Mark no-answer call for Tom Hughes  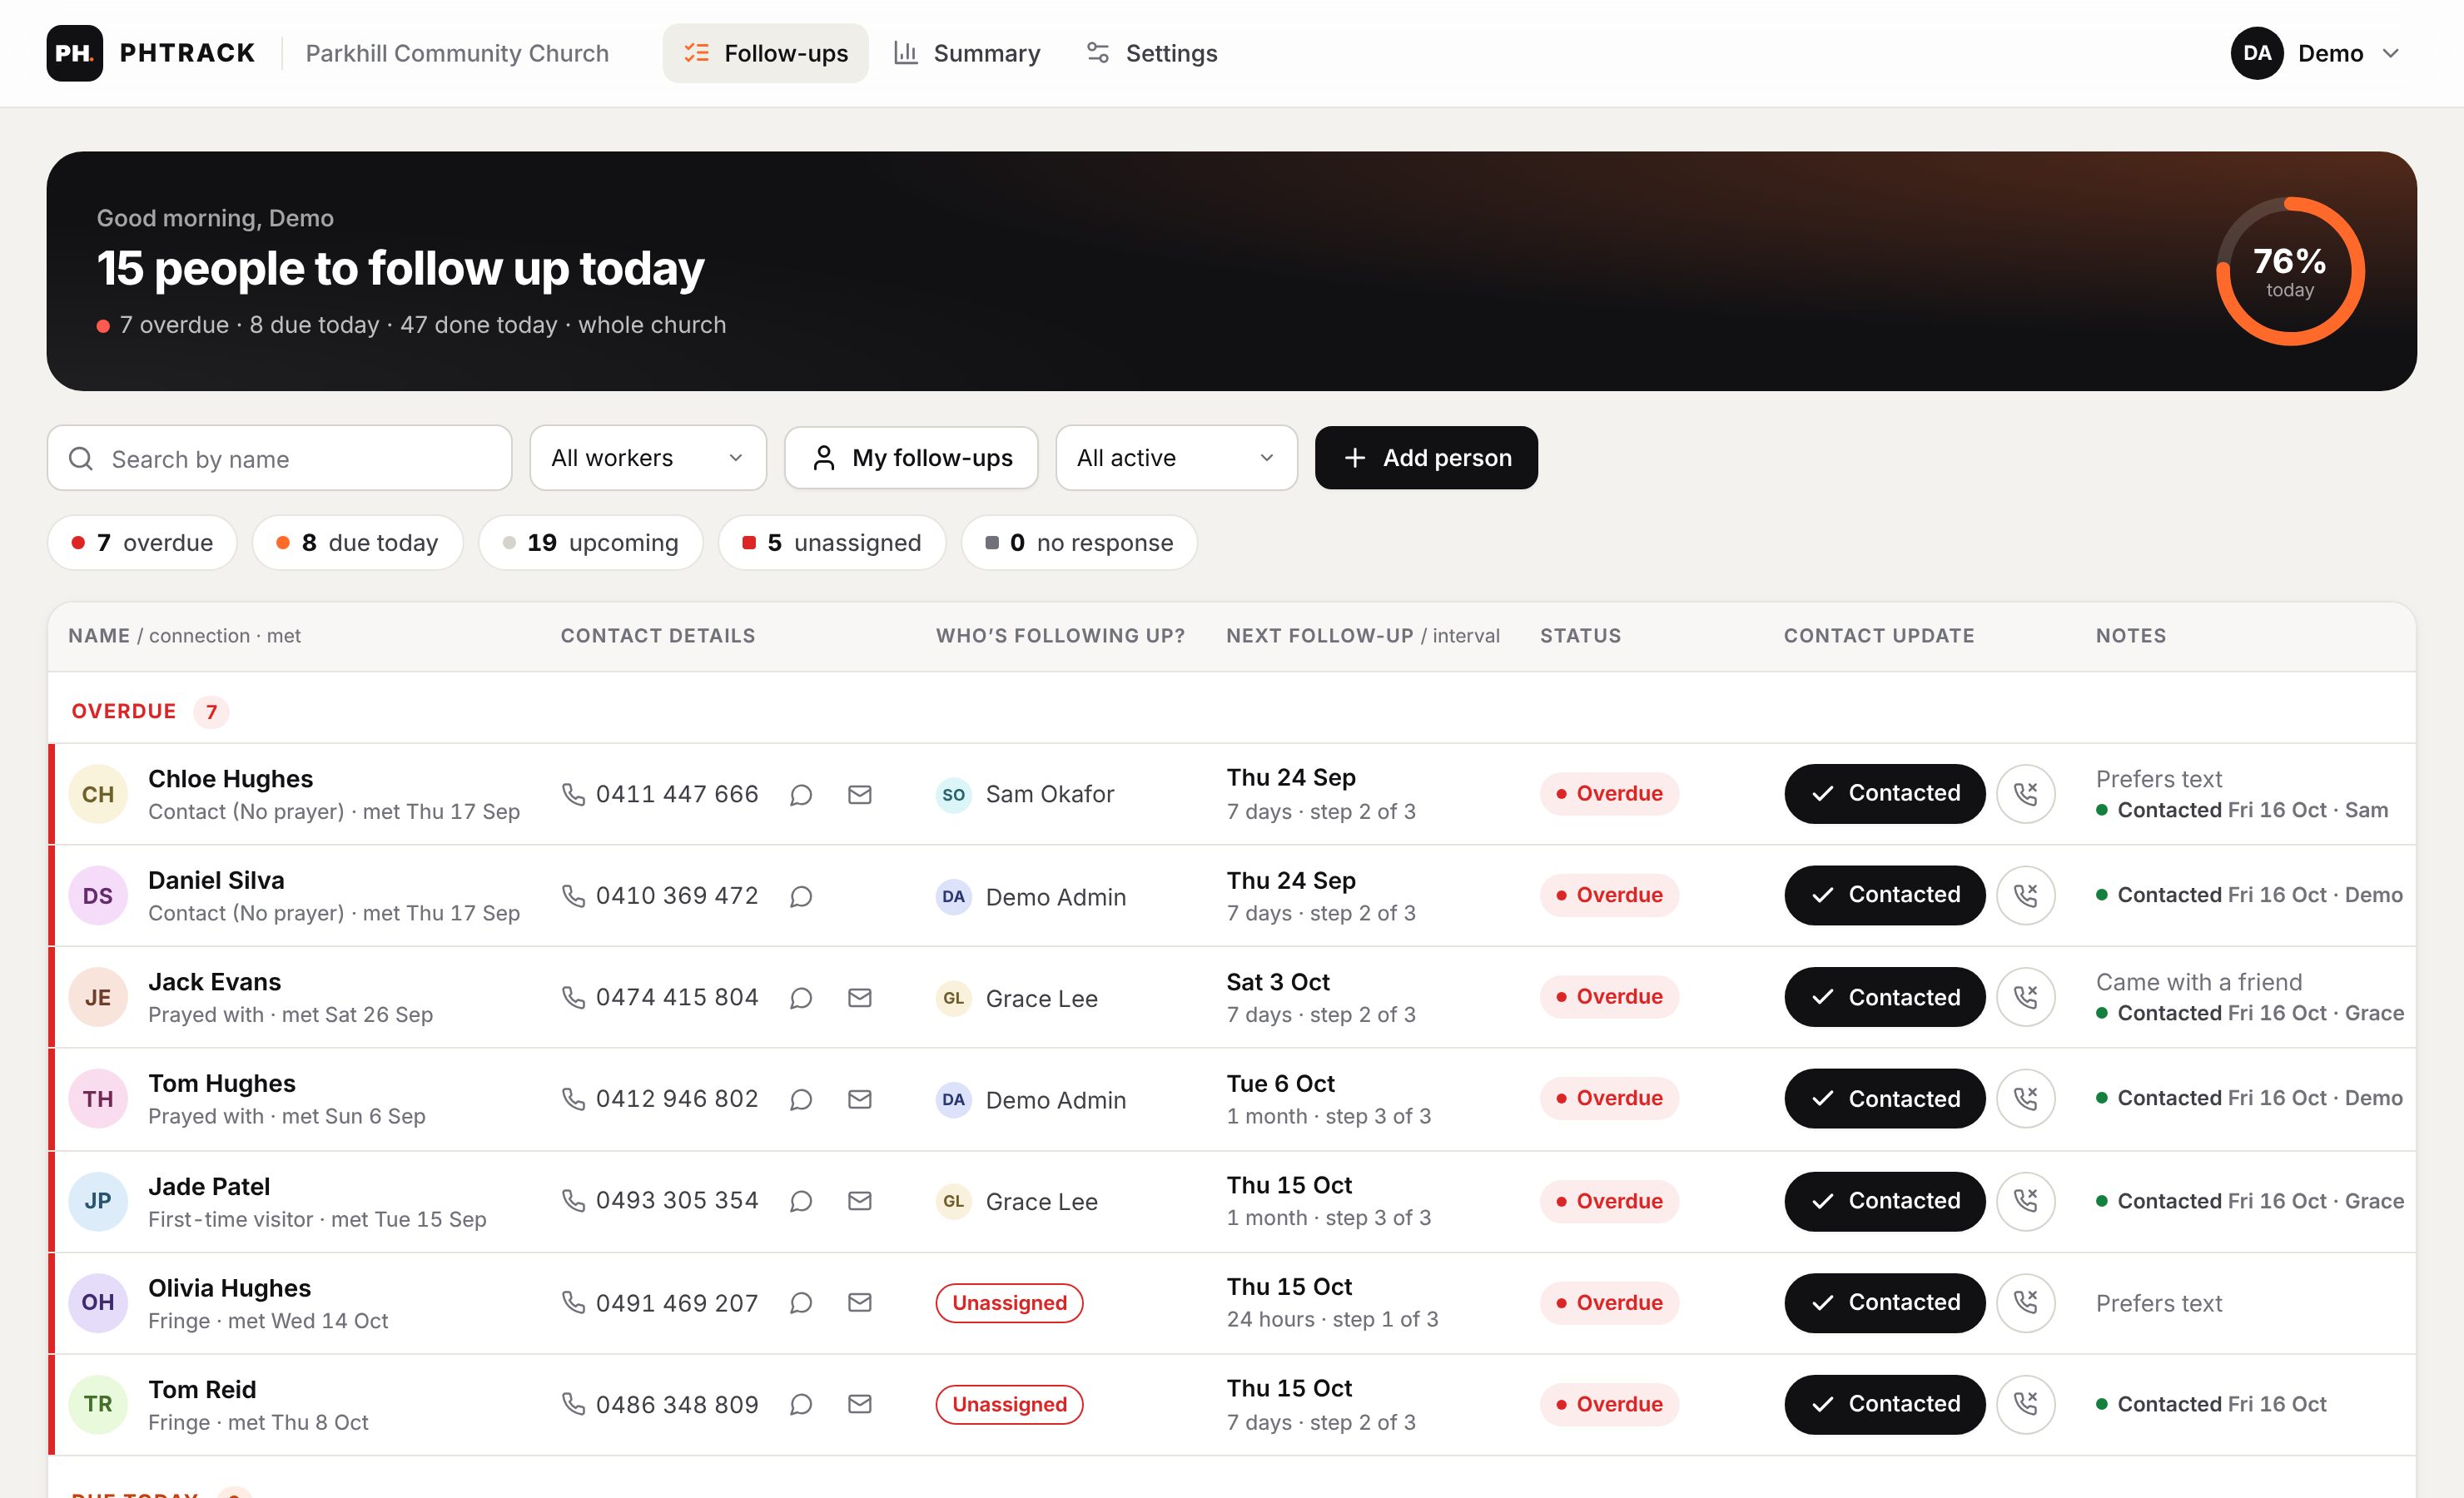click(x=2026, y=1099)
